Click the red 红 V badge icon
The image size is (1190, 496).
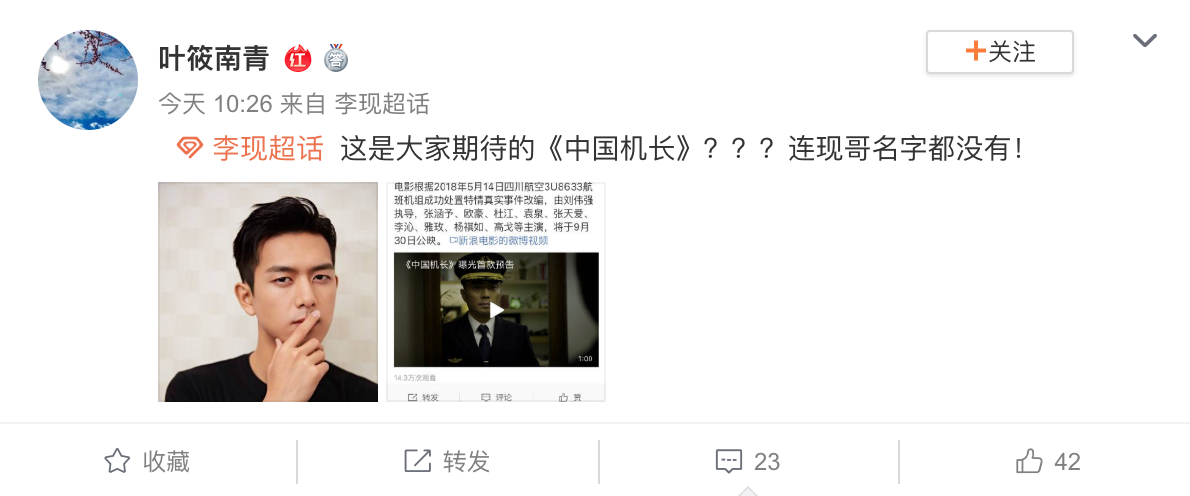(x=298, y=58)
